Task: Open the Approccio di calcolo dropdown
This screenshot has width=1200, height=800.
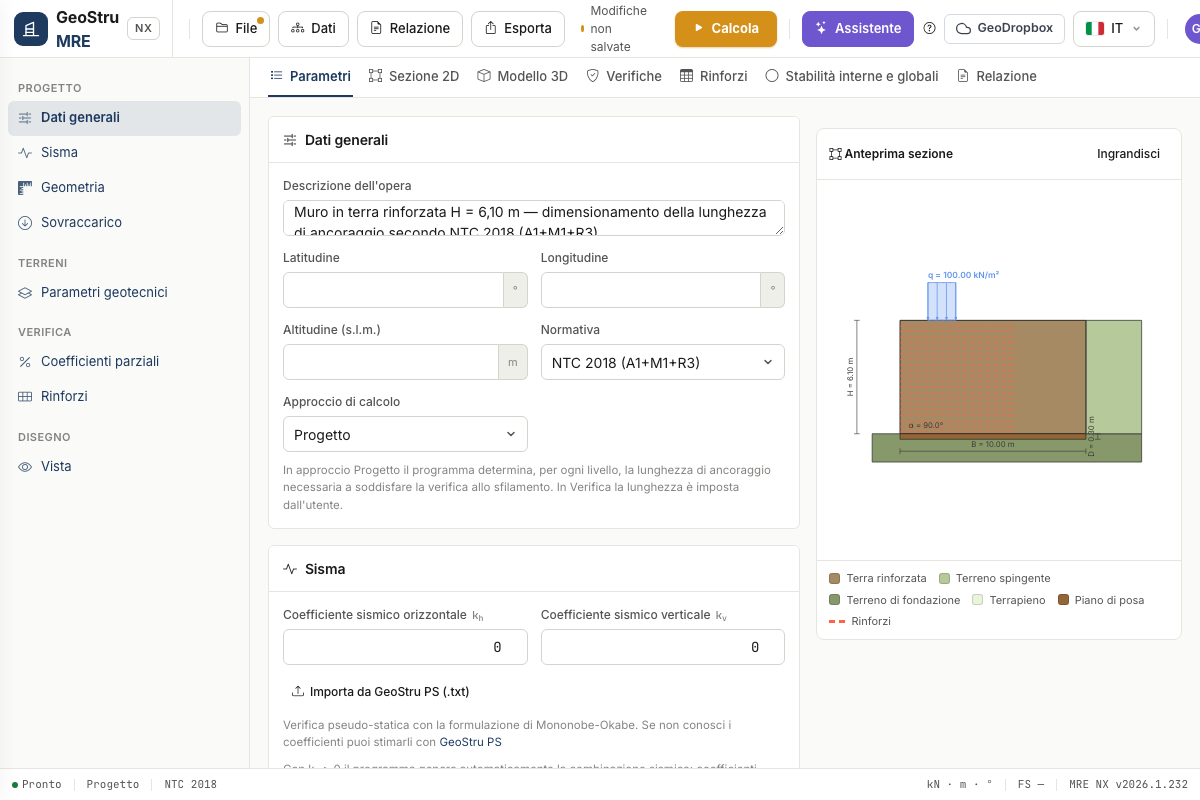Action: coord(405,434)
